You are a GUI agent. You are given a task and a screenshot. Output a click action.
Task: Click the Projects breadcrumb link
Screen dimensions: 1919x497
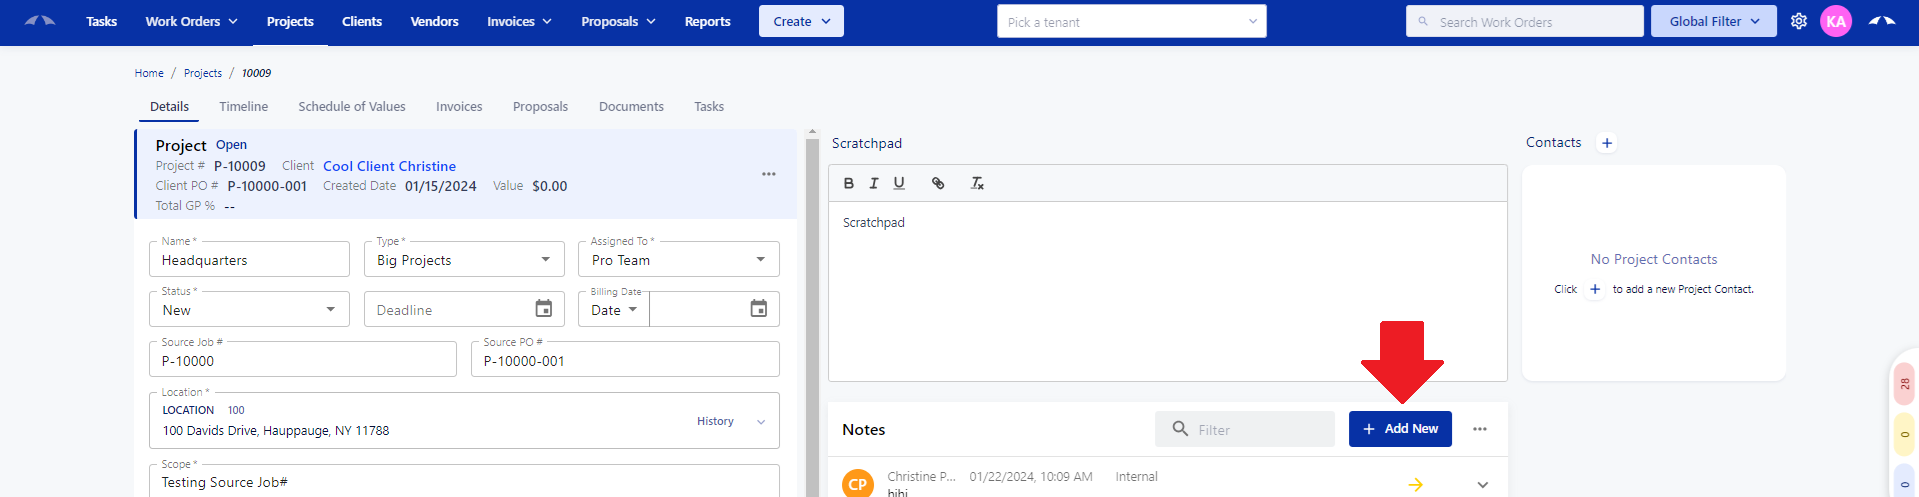tap(203, 73)
